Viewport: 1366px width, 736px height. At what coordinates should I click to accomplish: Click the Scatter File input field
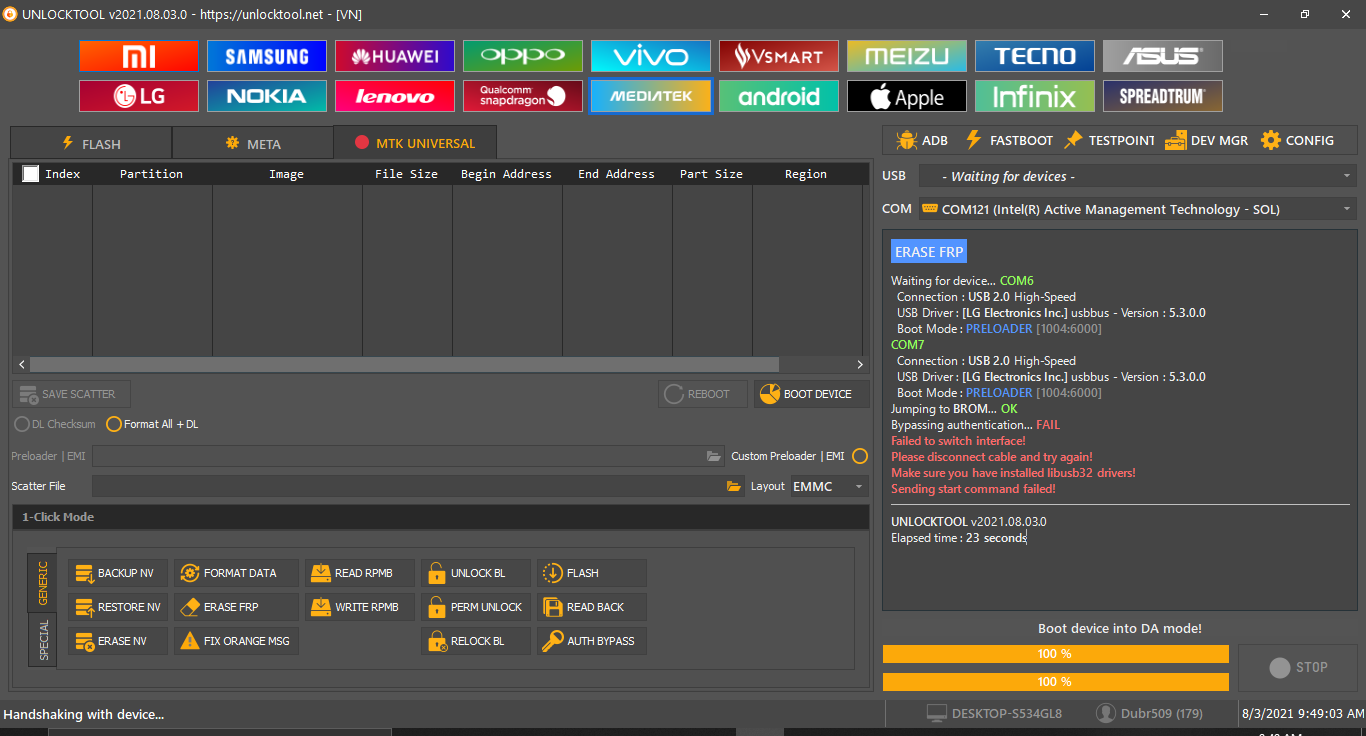419,486
